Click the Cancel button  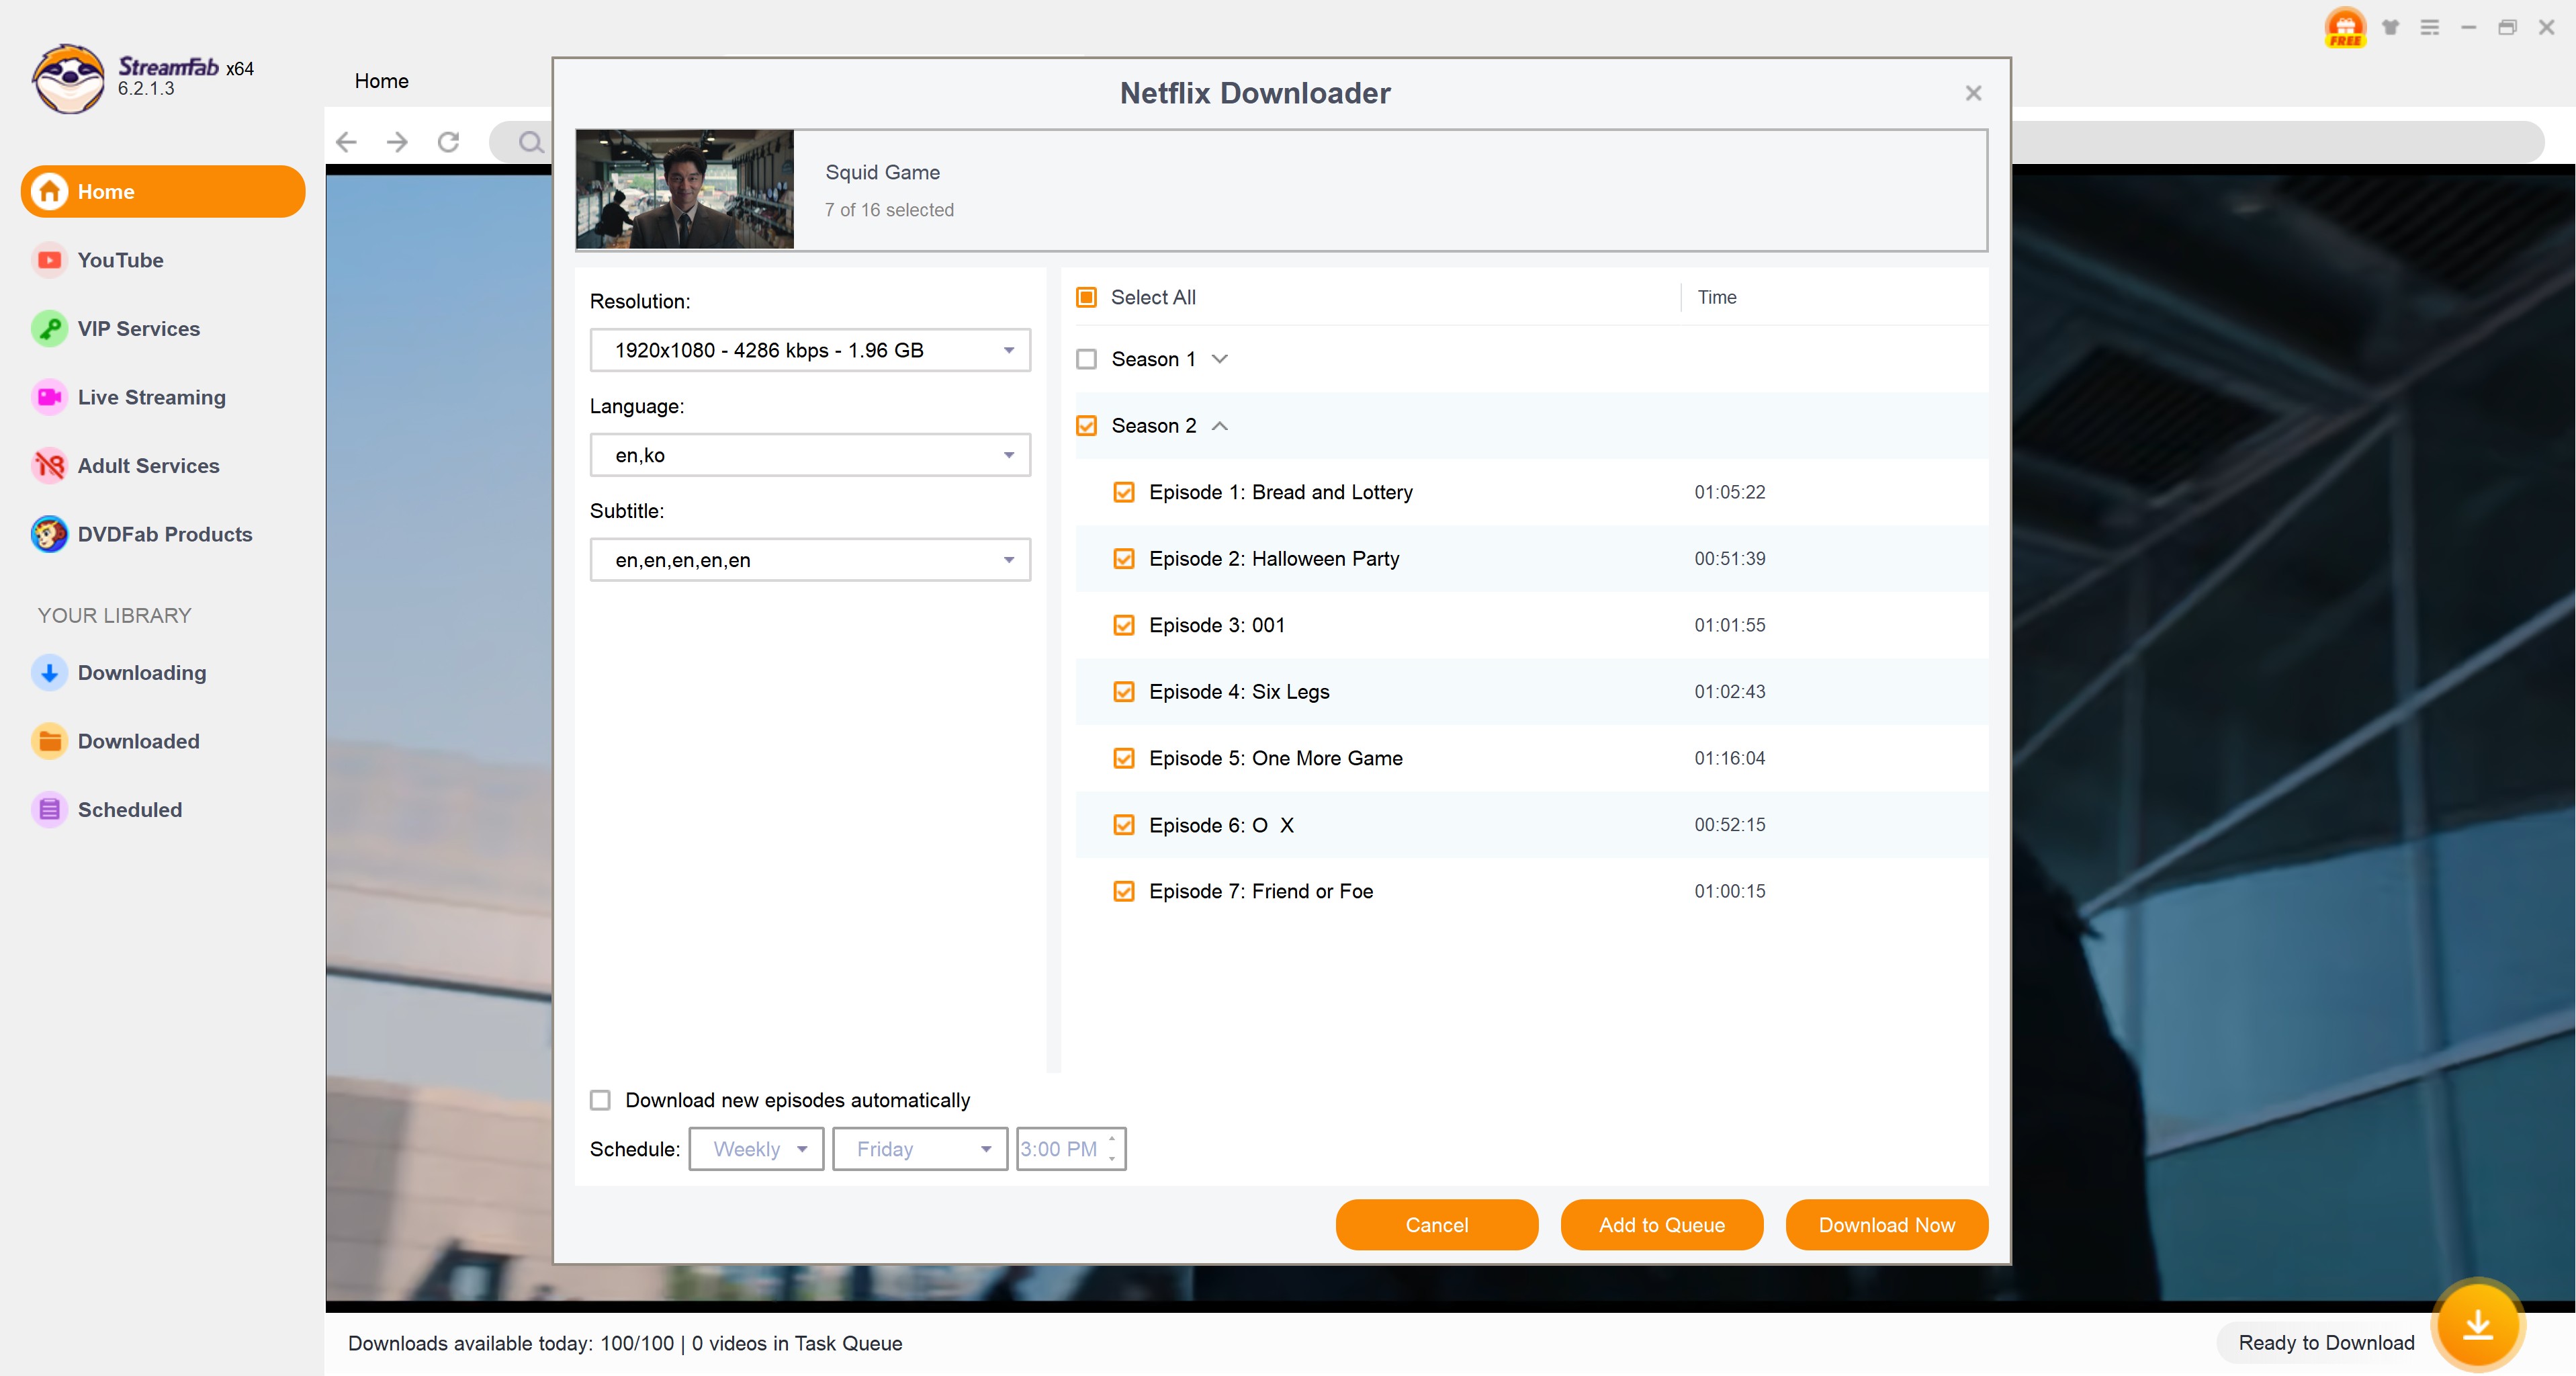point(1437,1225)
